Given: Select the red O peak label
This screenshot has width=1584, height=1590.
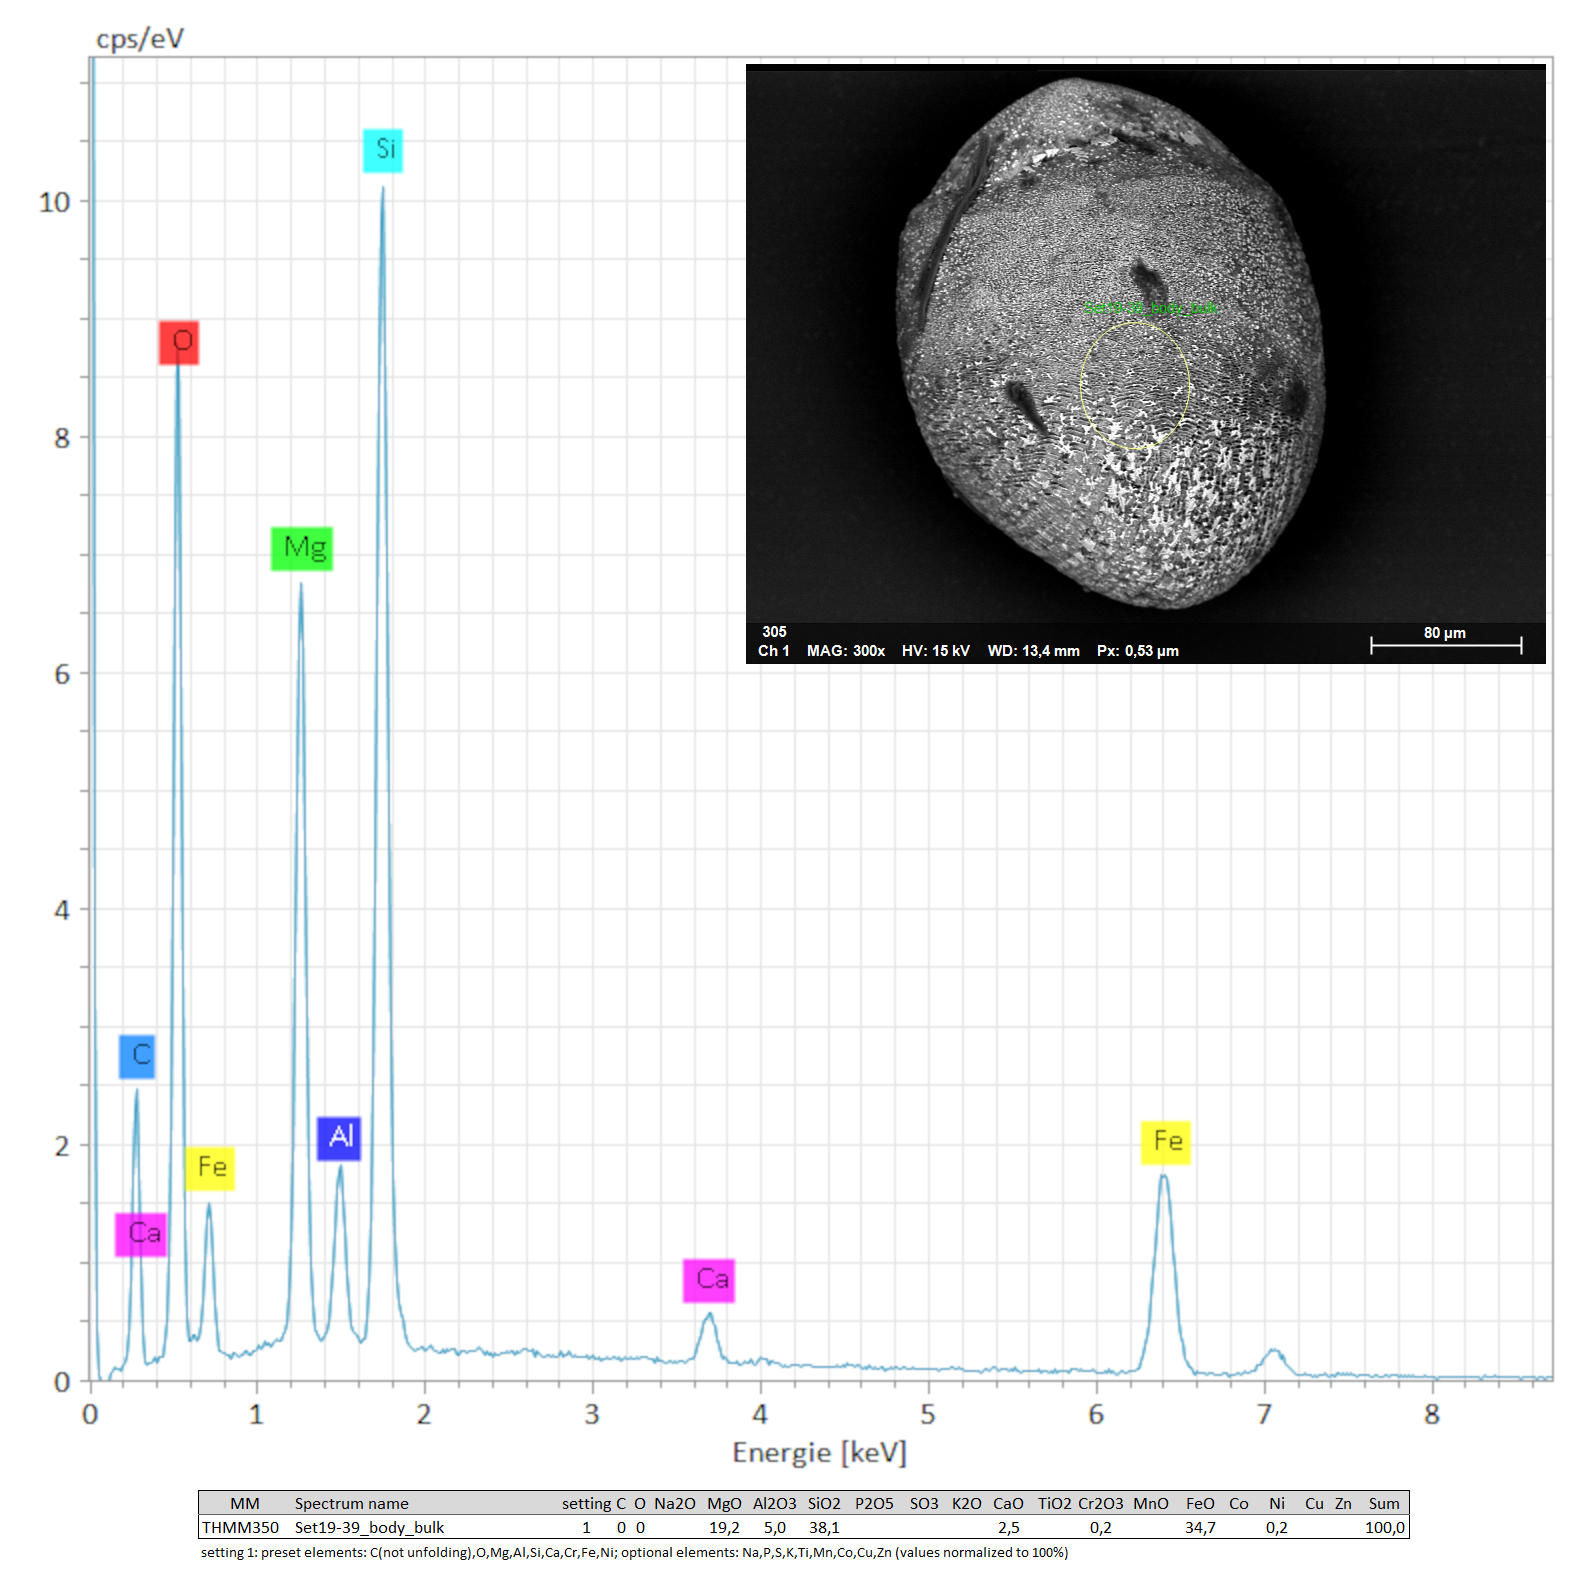Looking at the screenshot, I should (x=179, y=342).
